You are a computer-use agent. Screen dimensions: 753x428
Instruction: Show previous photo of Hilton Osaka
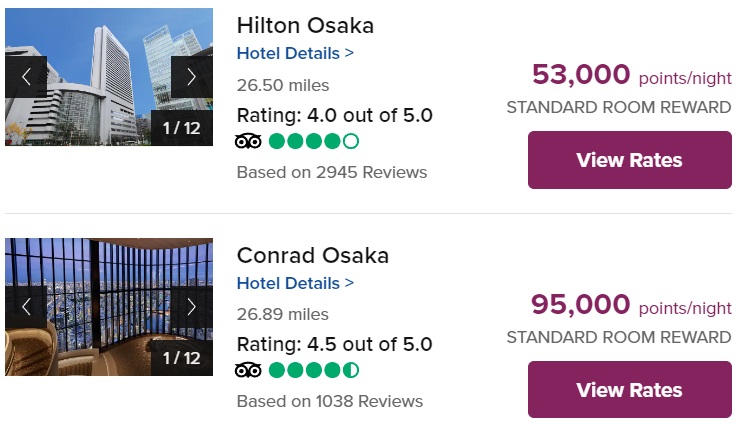[26, 76]
